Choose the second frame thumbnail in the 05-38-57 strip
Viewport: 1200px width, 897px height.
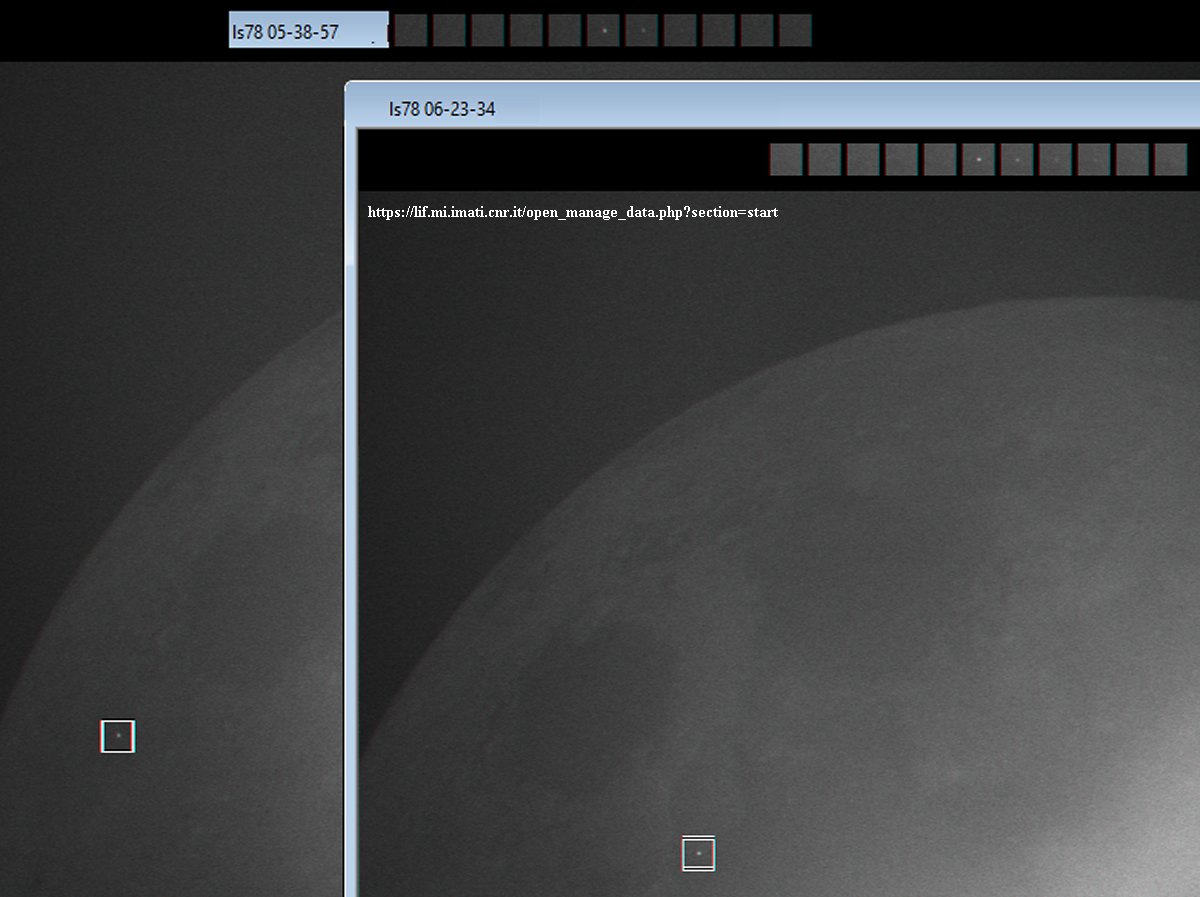point(449,31)
